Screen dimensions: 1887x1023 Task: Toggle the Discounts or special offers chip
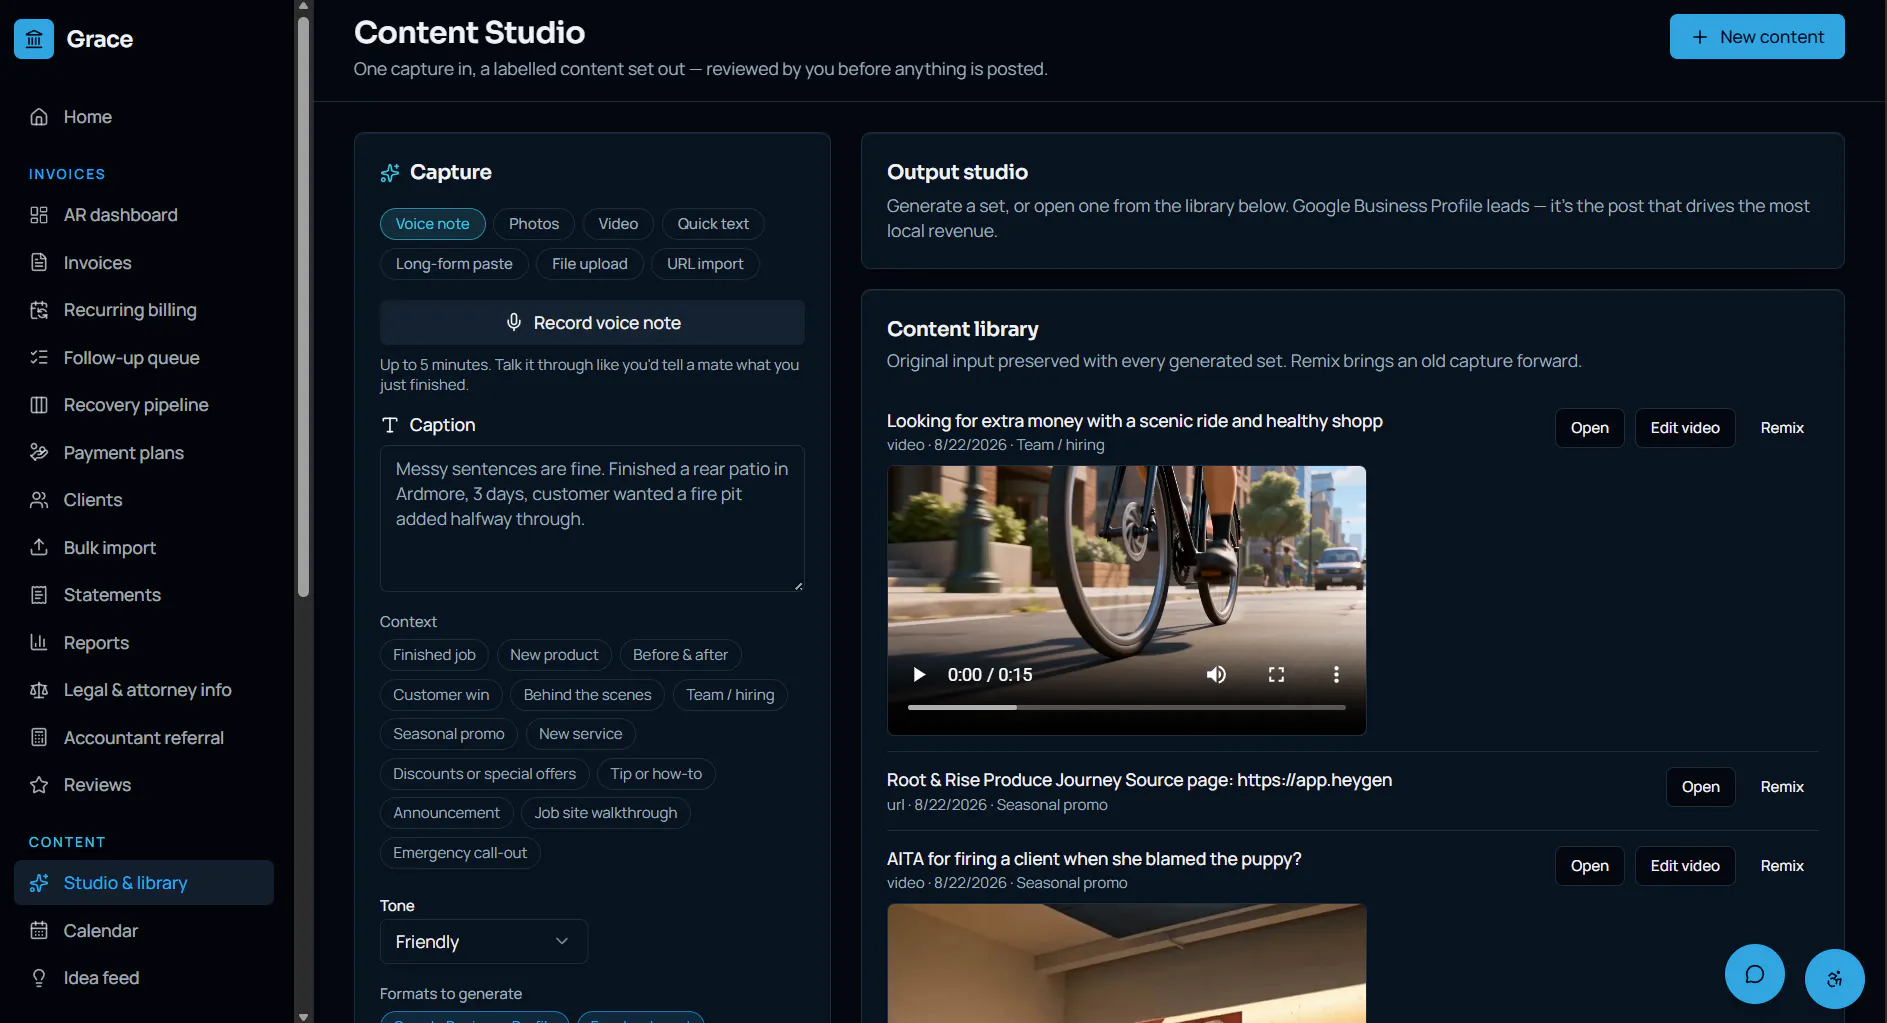click(x=485, y=774)
